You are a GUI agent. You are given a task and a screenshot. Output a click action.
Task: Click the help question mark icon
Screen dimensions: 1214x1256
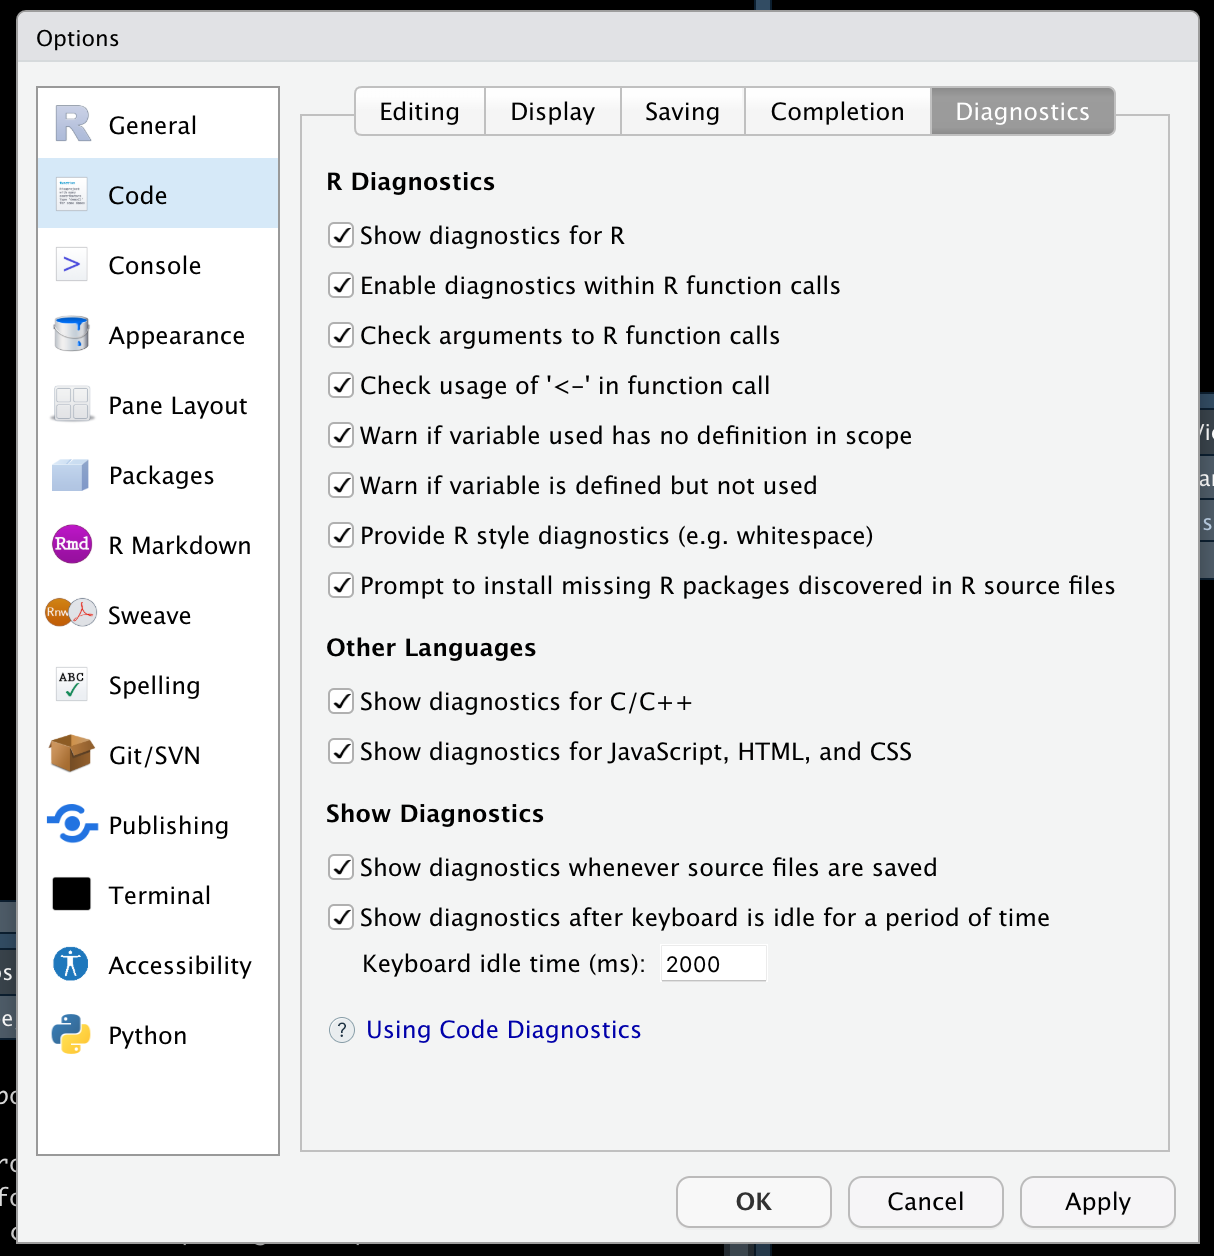[341, 1029]
